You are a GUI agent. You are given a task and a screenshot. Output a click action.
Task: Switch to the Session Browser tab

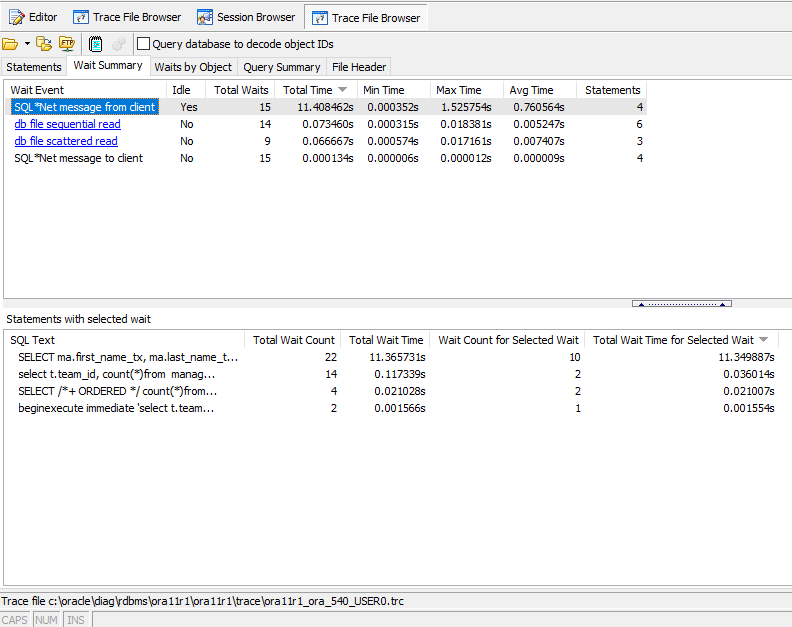tap(246, 17)
